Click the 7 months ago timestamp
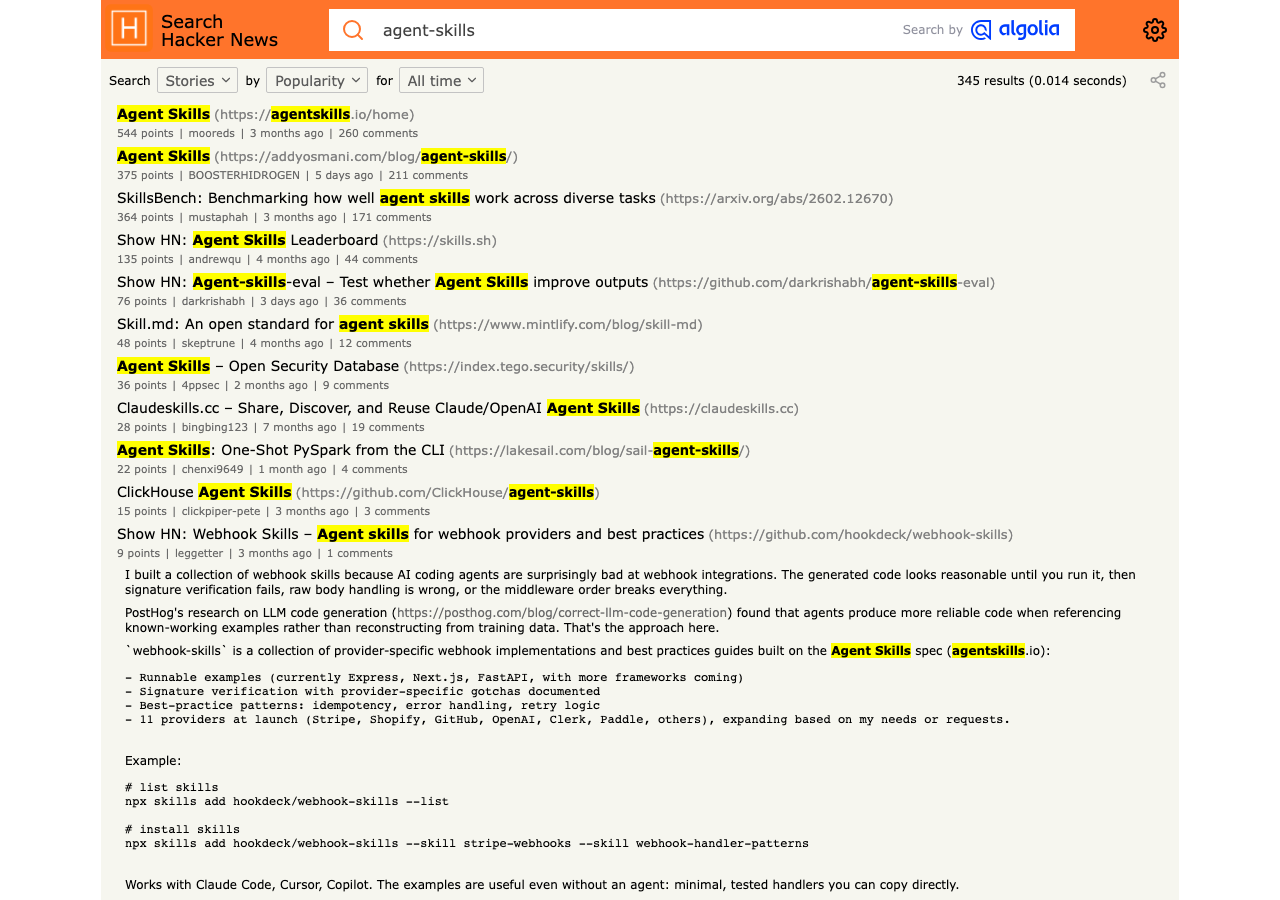The height and width of the screenshot is (900, 1280). (300, 427)
